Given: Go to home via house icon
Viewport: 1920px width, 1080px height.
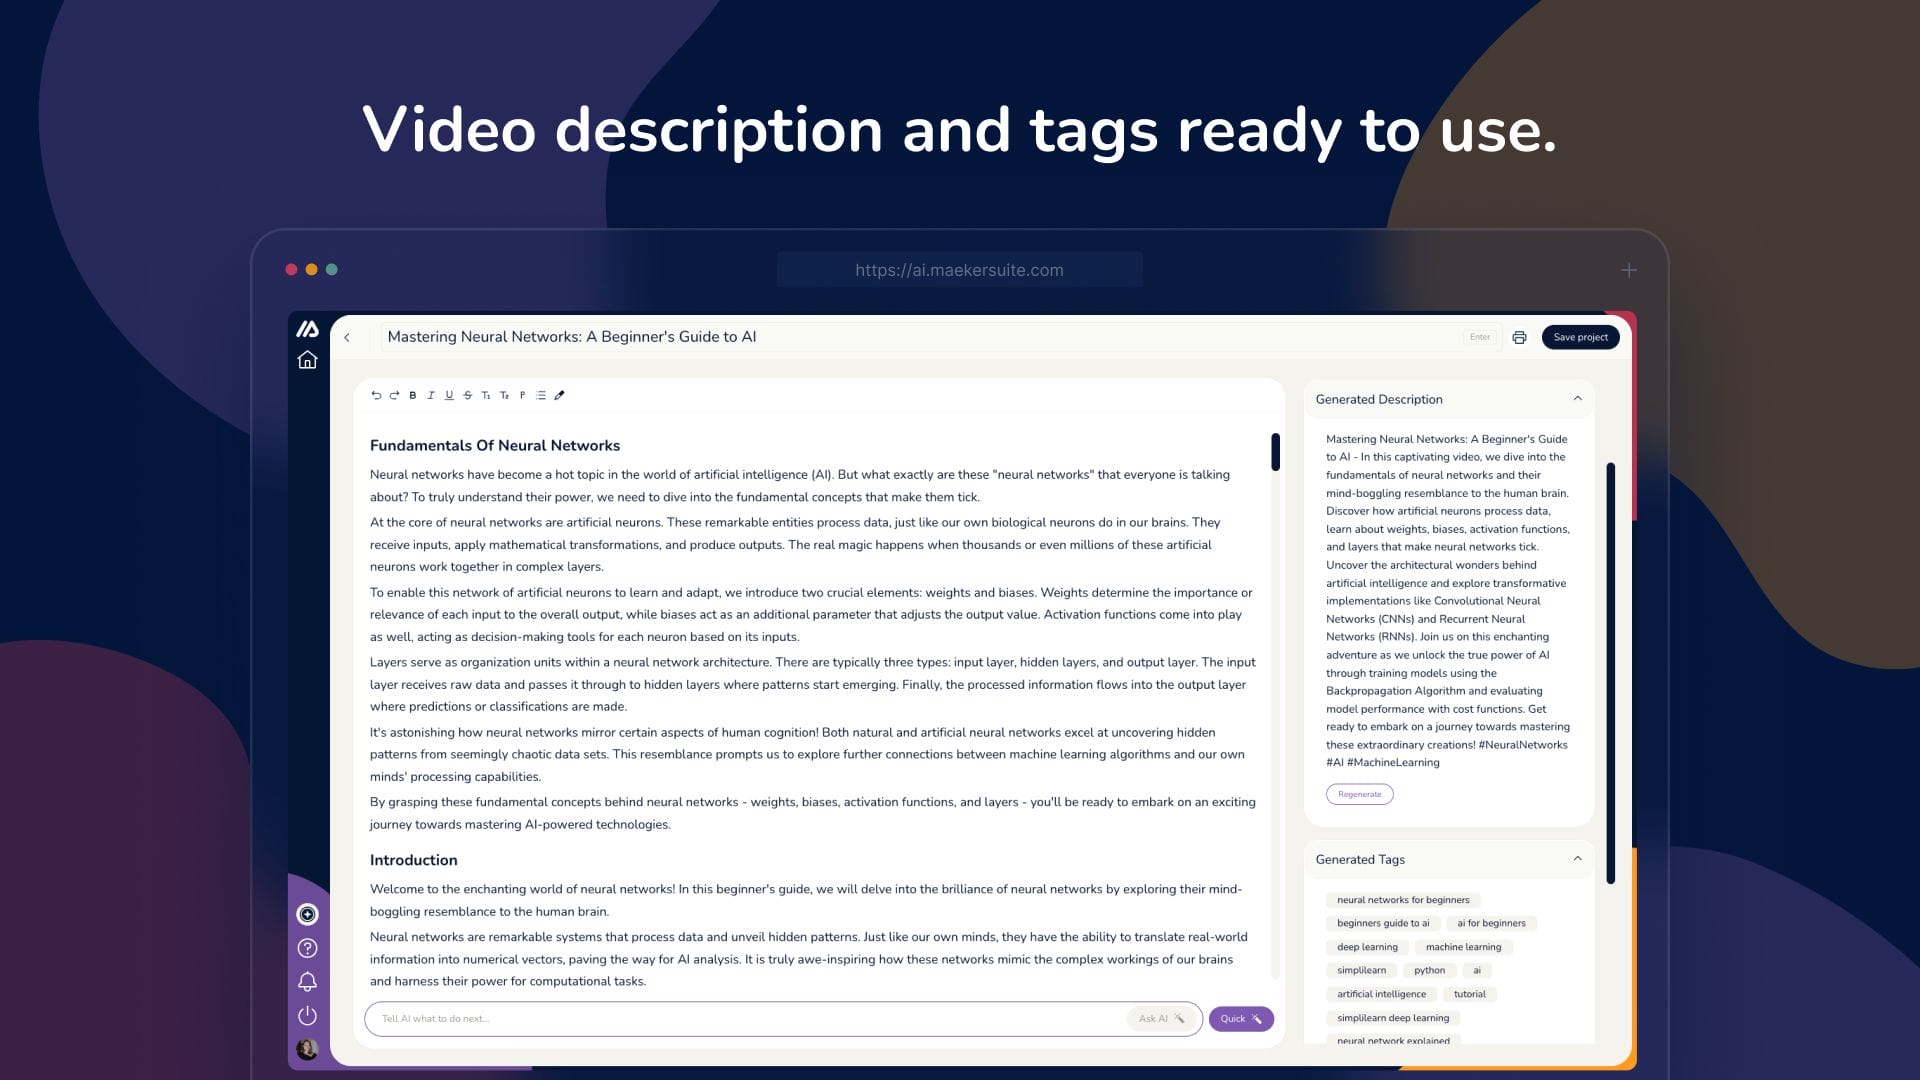Looking at the screenshot, I should pyautogui.click(x=307, y=360).
